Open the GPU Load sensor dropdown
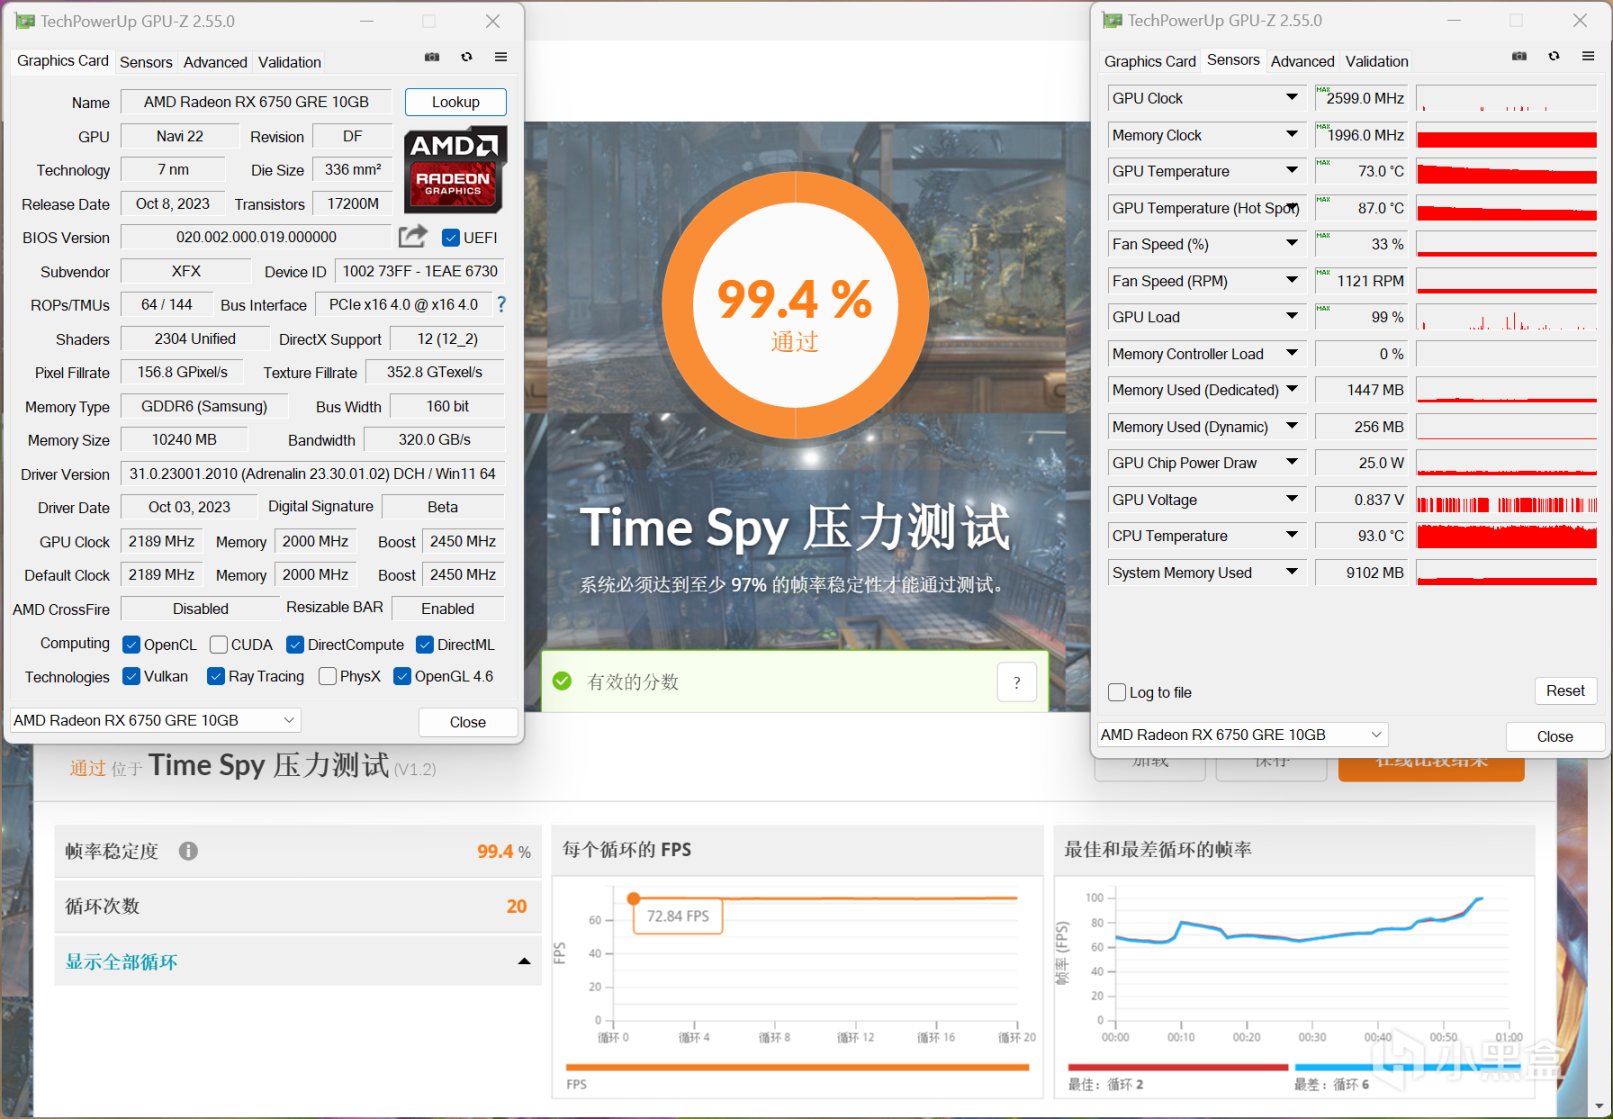This screenshot has width=1613, height=1119. pyautogui.click(x=1292, y=317)
